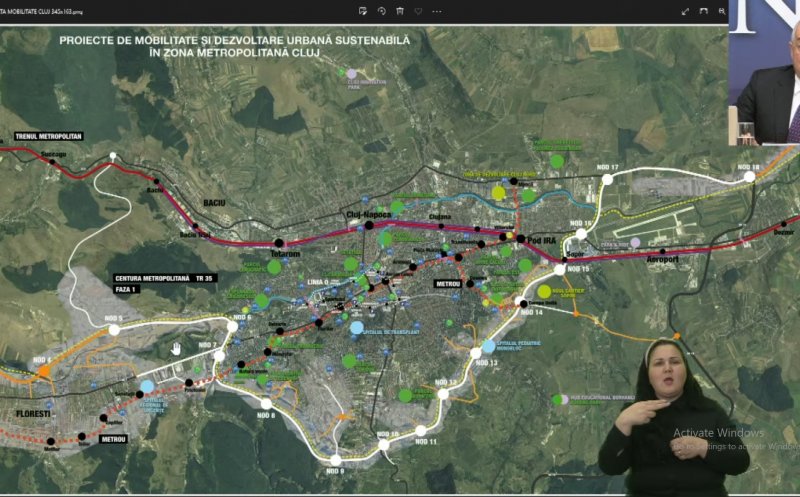Click the 'Cluj-Napoca' station label
Viewport: 800px width, 497px height.
(368, 215)
